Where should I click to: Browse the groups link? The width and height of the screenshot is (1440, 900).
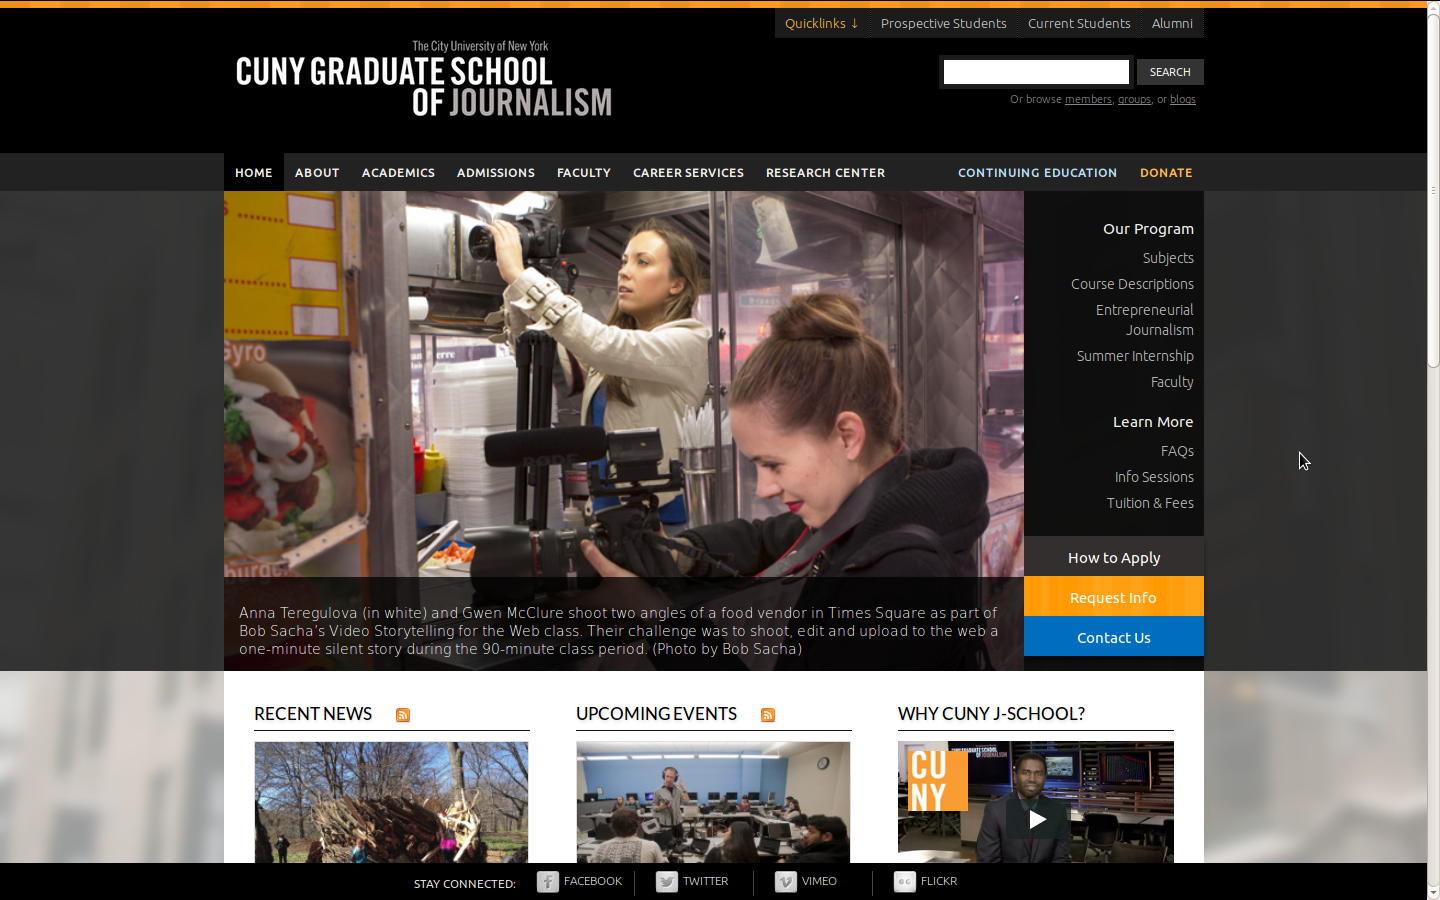click(x=1134, y=99)
